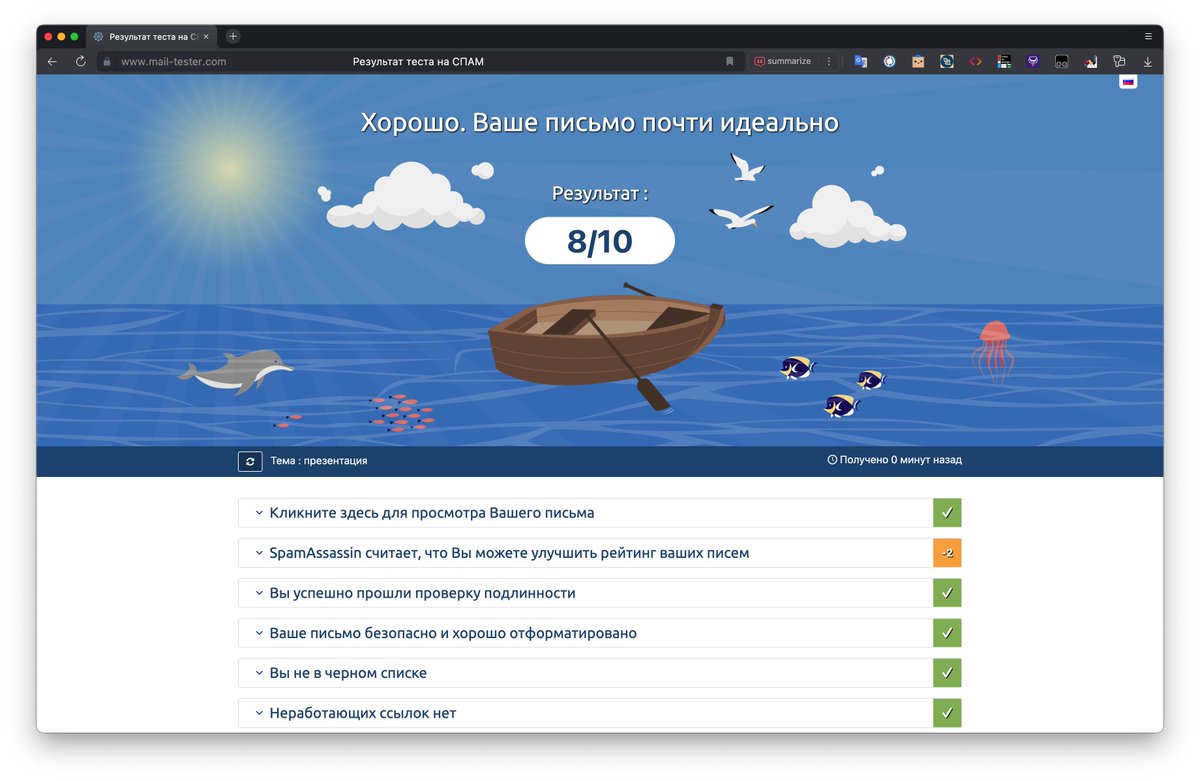
Task: Click the lock icon beside the URL
Action: coord(107,61)
